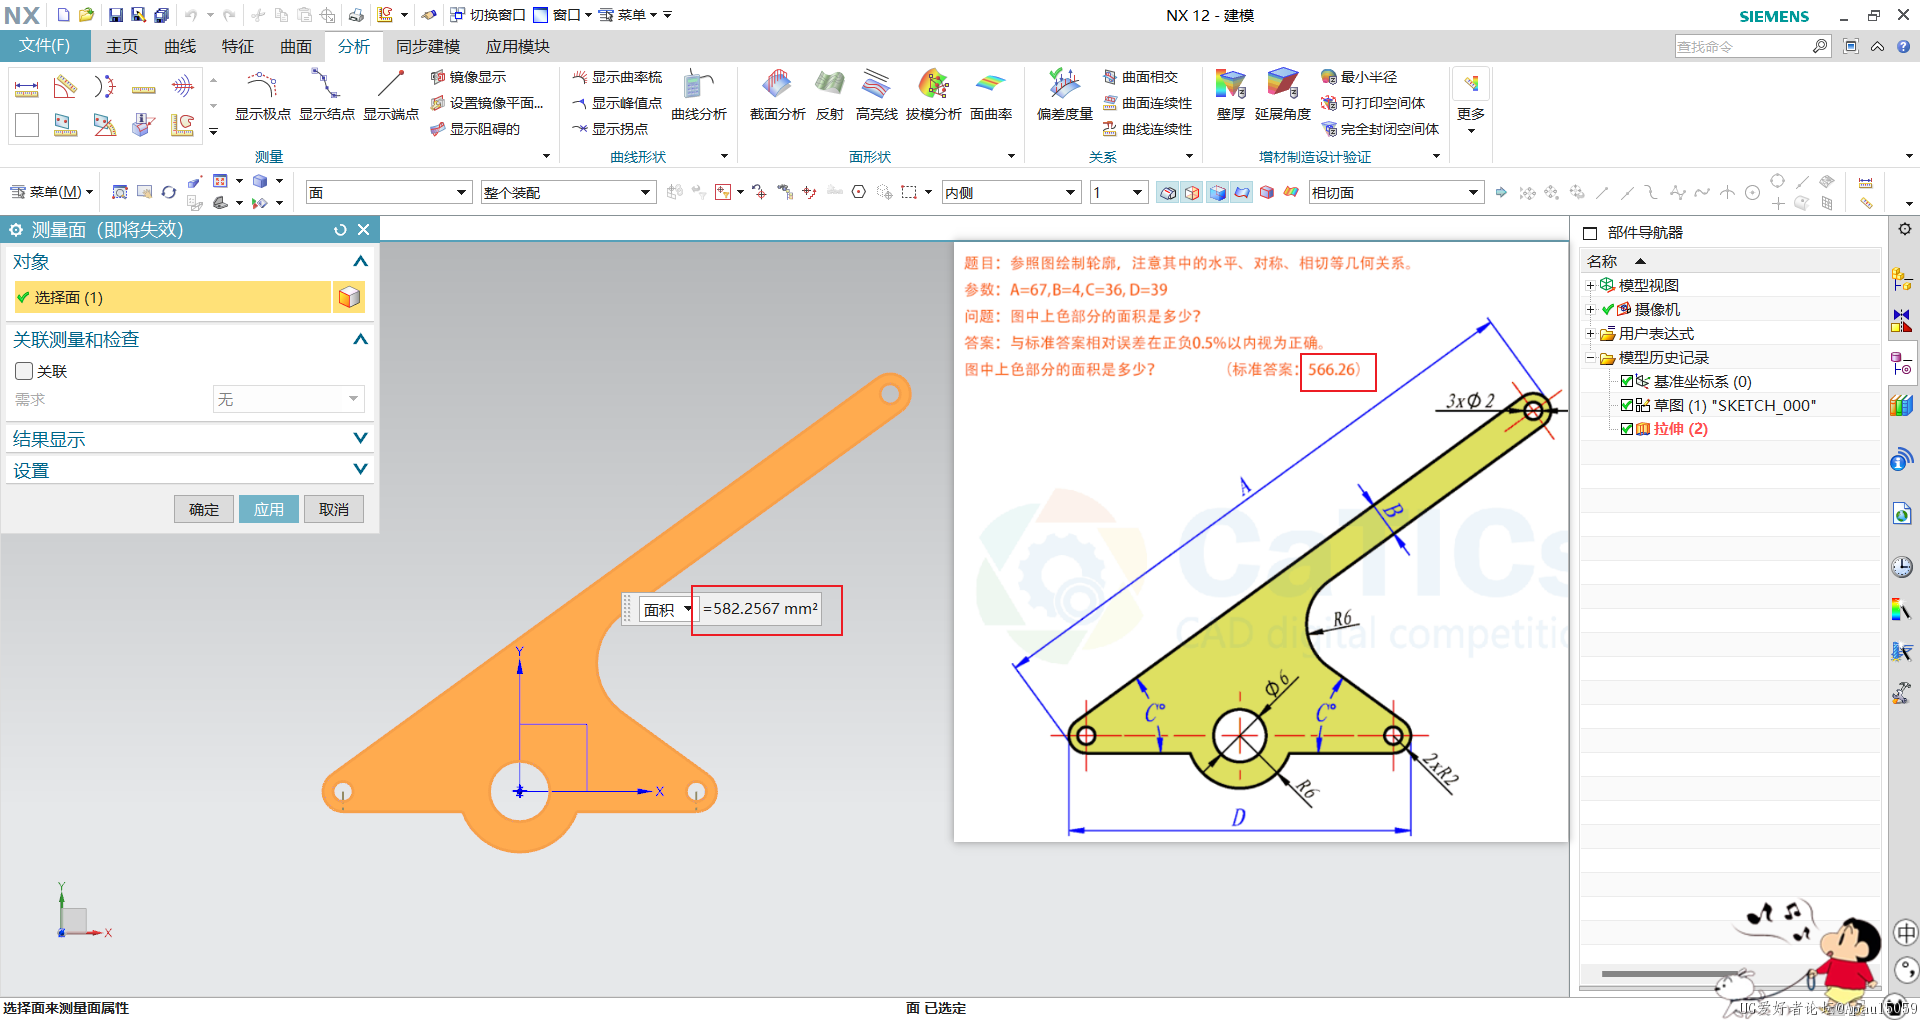Click the 名称 column header
Viewport: 1920px width, 1020px height.
point(1602,261)
